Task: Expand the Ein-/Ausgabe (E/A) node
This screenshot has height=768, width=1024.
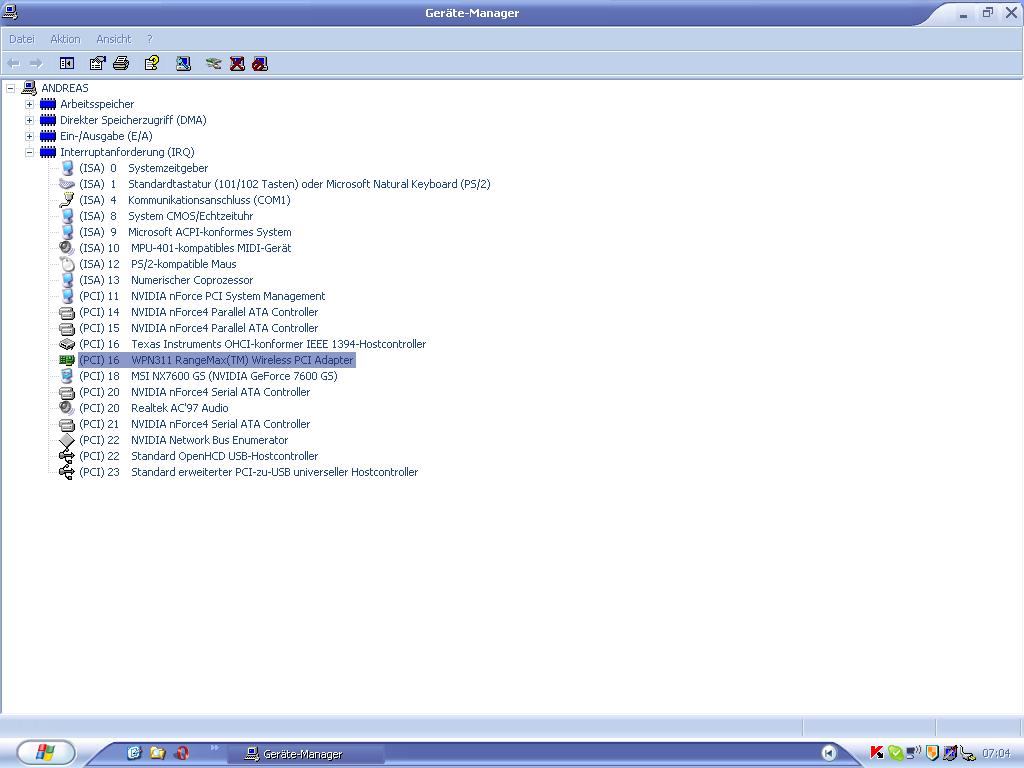Action: click(29, 136)
